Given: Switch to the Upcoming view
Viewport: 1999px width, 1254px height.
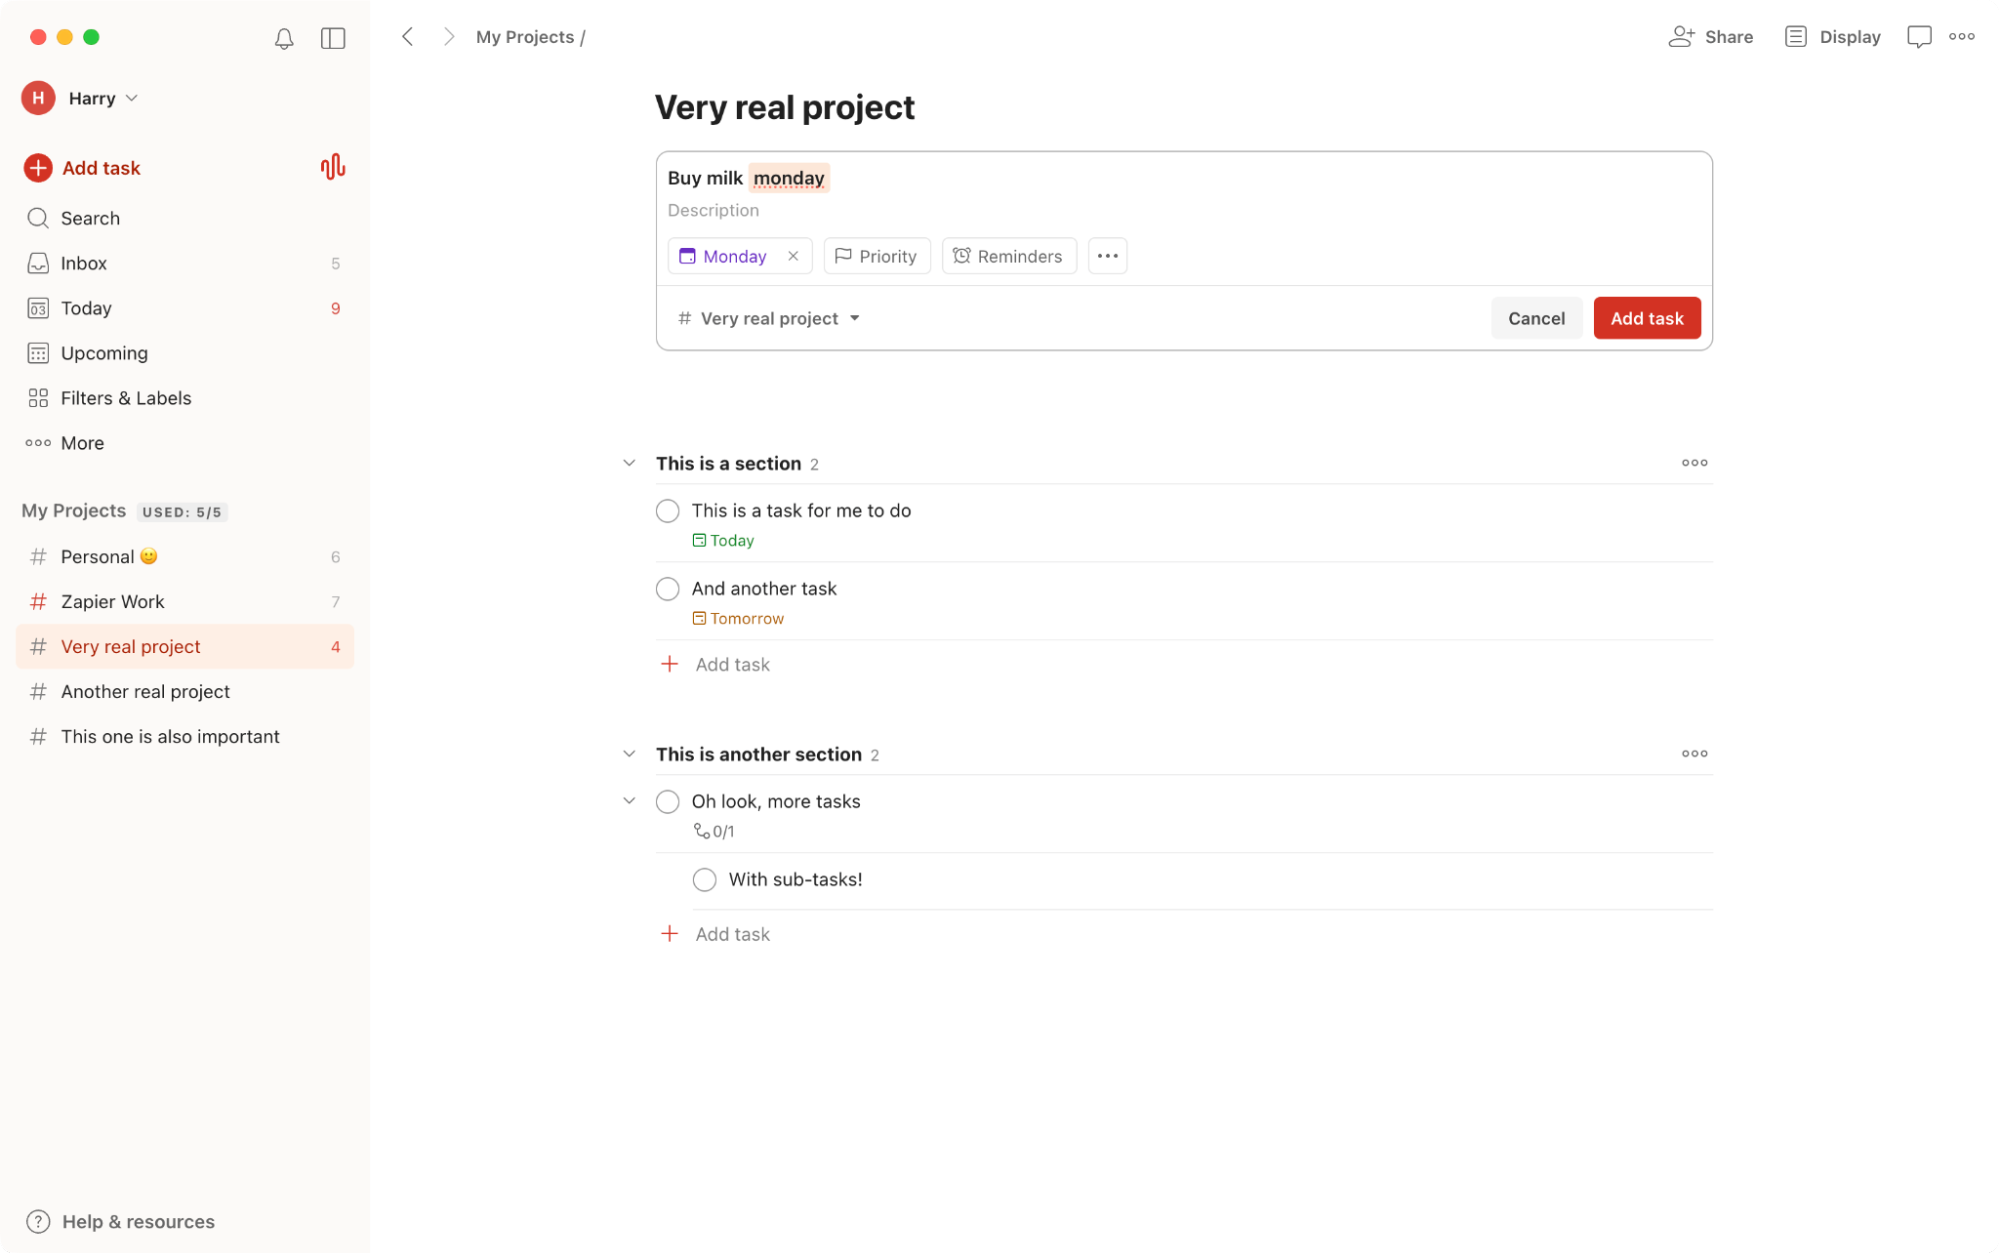Looking at the screenshot, I should (x=102, y=353).
